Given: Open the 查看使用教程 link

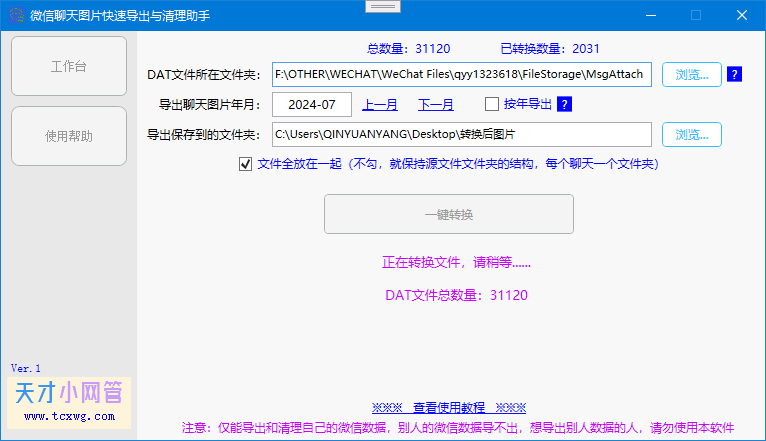Looking at the screenshot, I should click(x=449, y=407).
